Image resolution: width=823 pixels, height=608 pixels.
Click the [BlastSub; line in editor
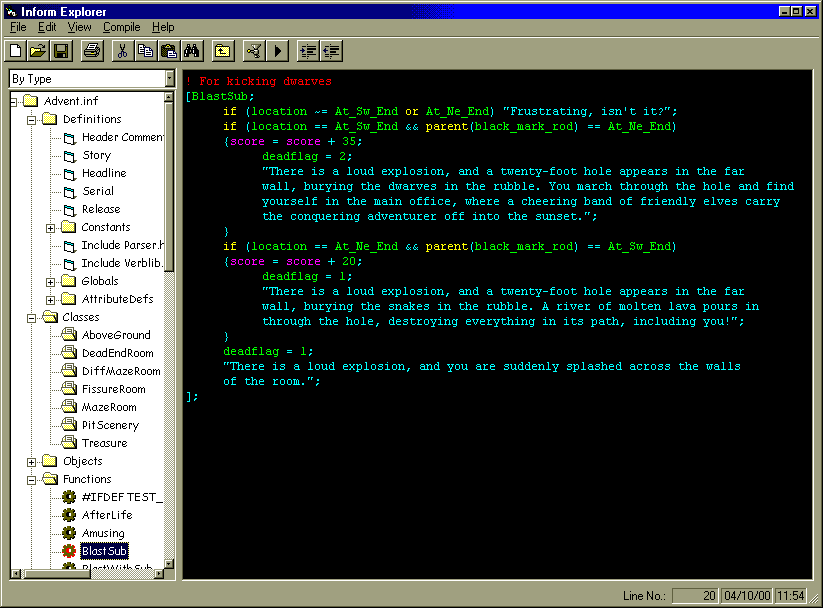[x=220, y=97]
